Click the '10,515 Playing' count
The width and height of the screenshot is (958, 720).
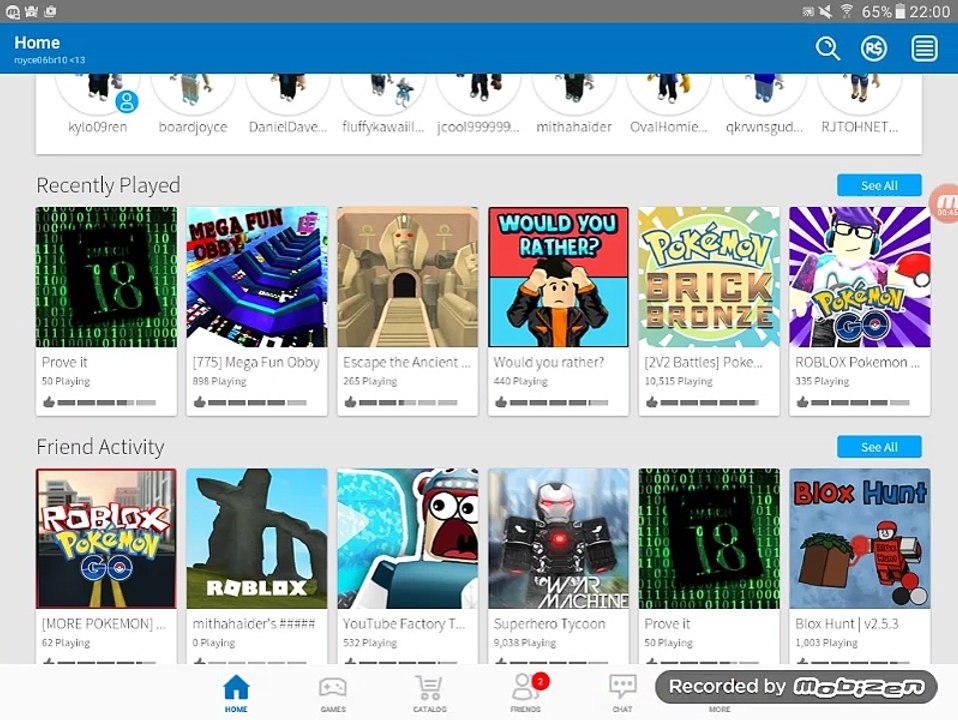(x=678, y=381)
